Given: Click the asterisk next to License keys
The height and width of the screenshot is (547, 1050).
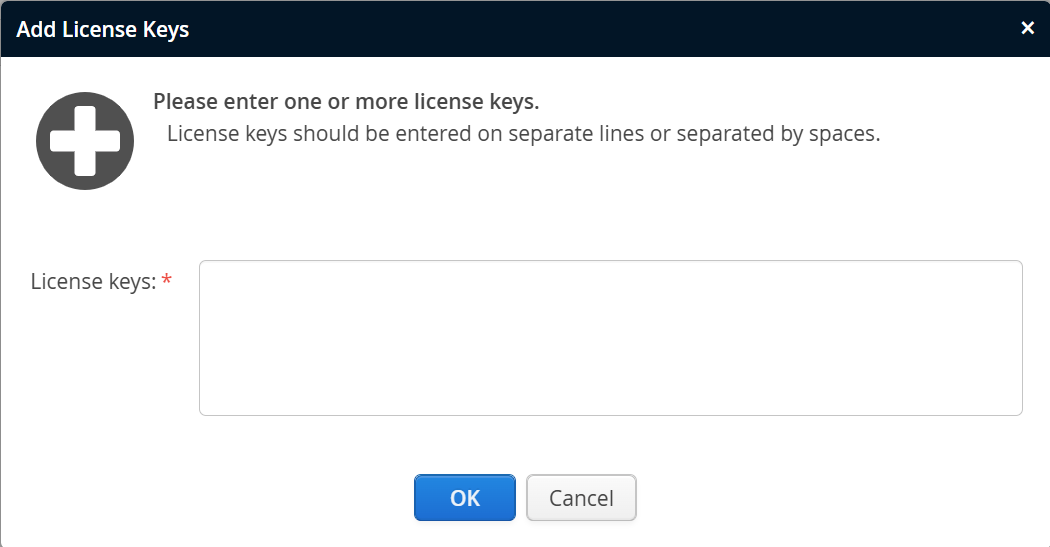Looking at the screenshot, I should [x=166, y=281].
